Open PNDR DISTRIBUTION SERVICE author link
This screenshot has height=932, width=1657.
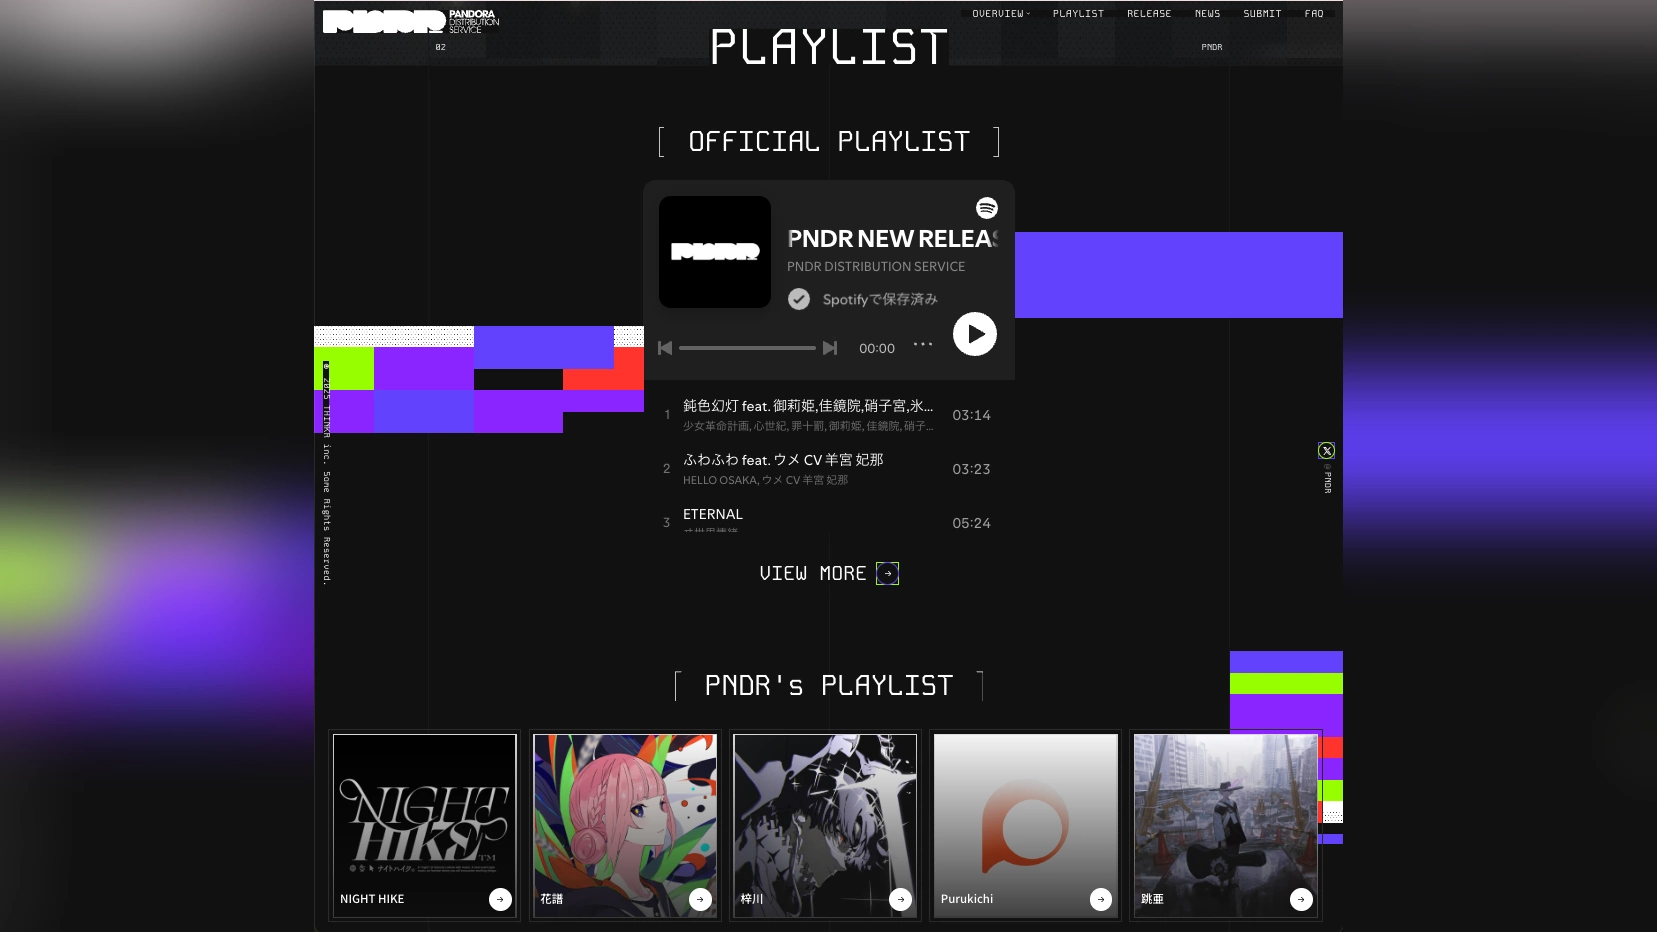(x=876, y=267)
